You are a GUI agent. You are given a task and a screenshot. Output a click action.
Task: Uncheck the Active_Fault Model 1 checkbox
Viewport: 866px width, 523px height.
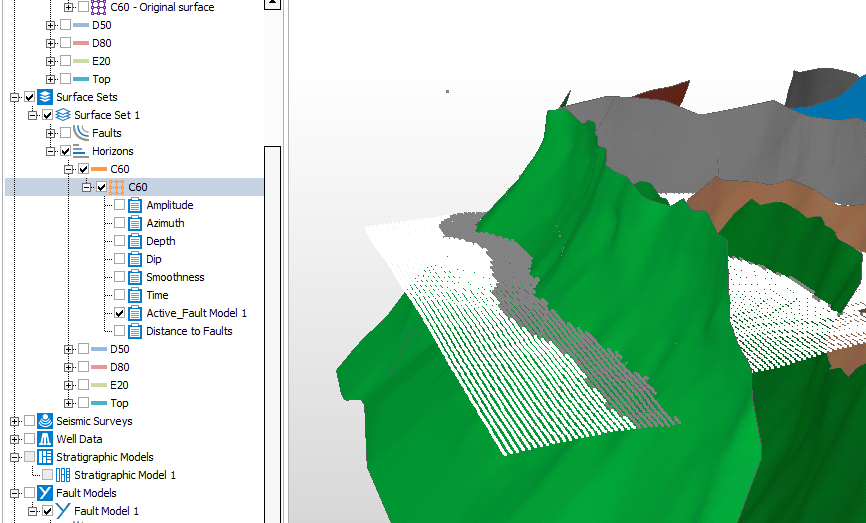pyautogui.click(x=120, y=313)
